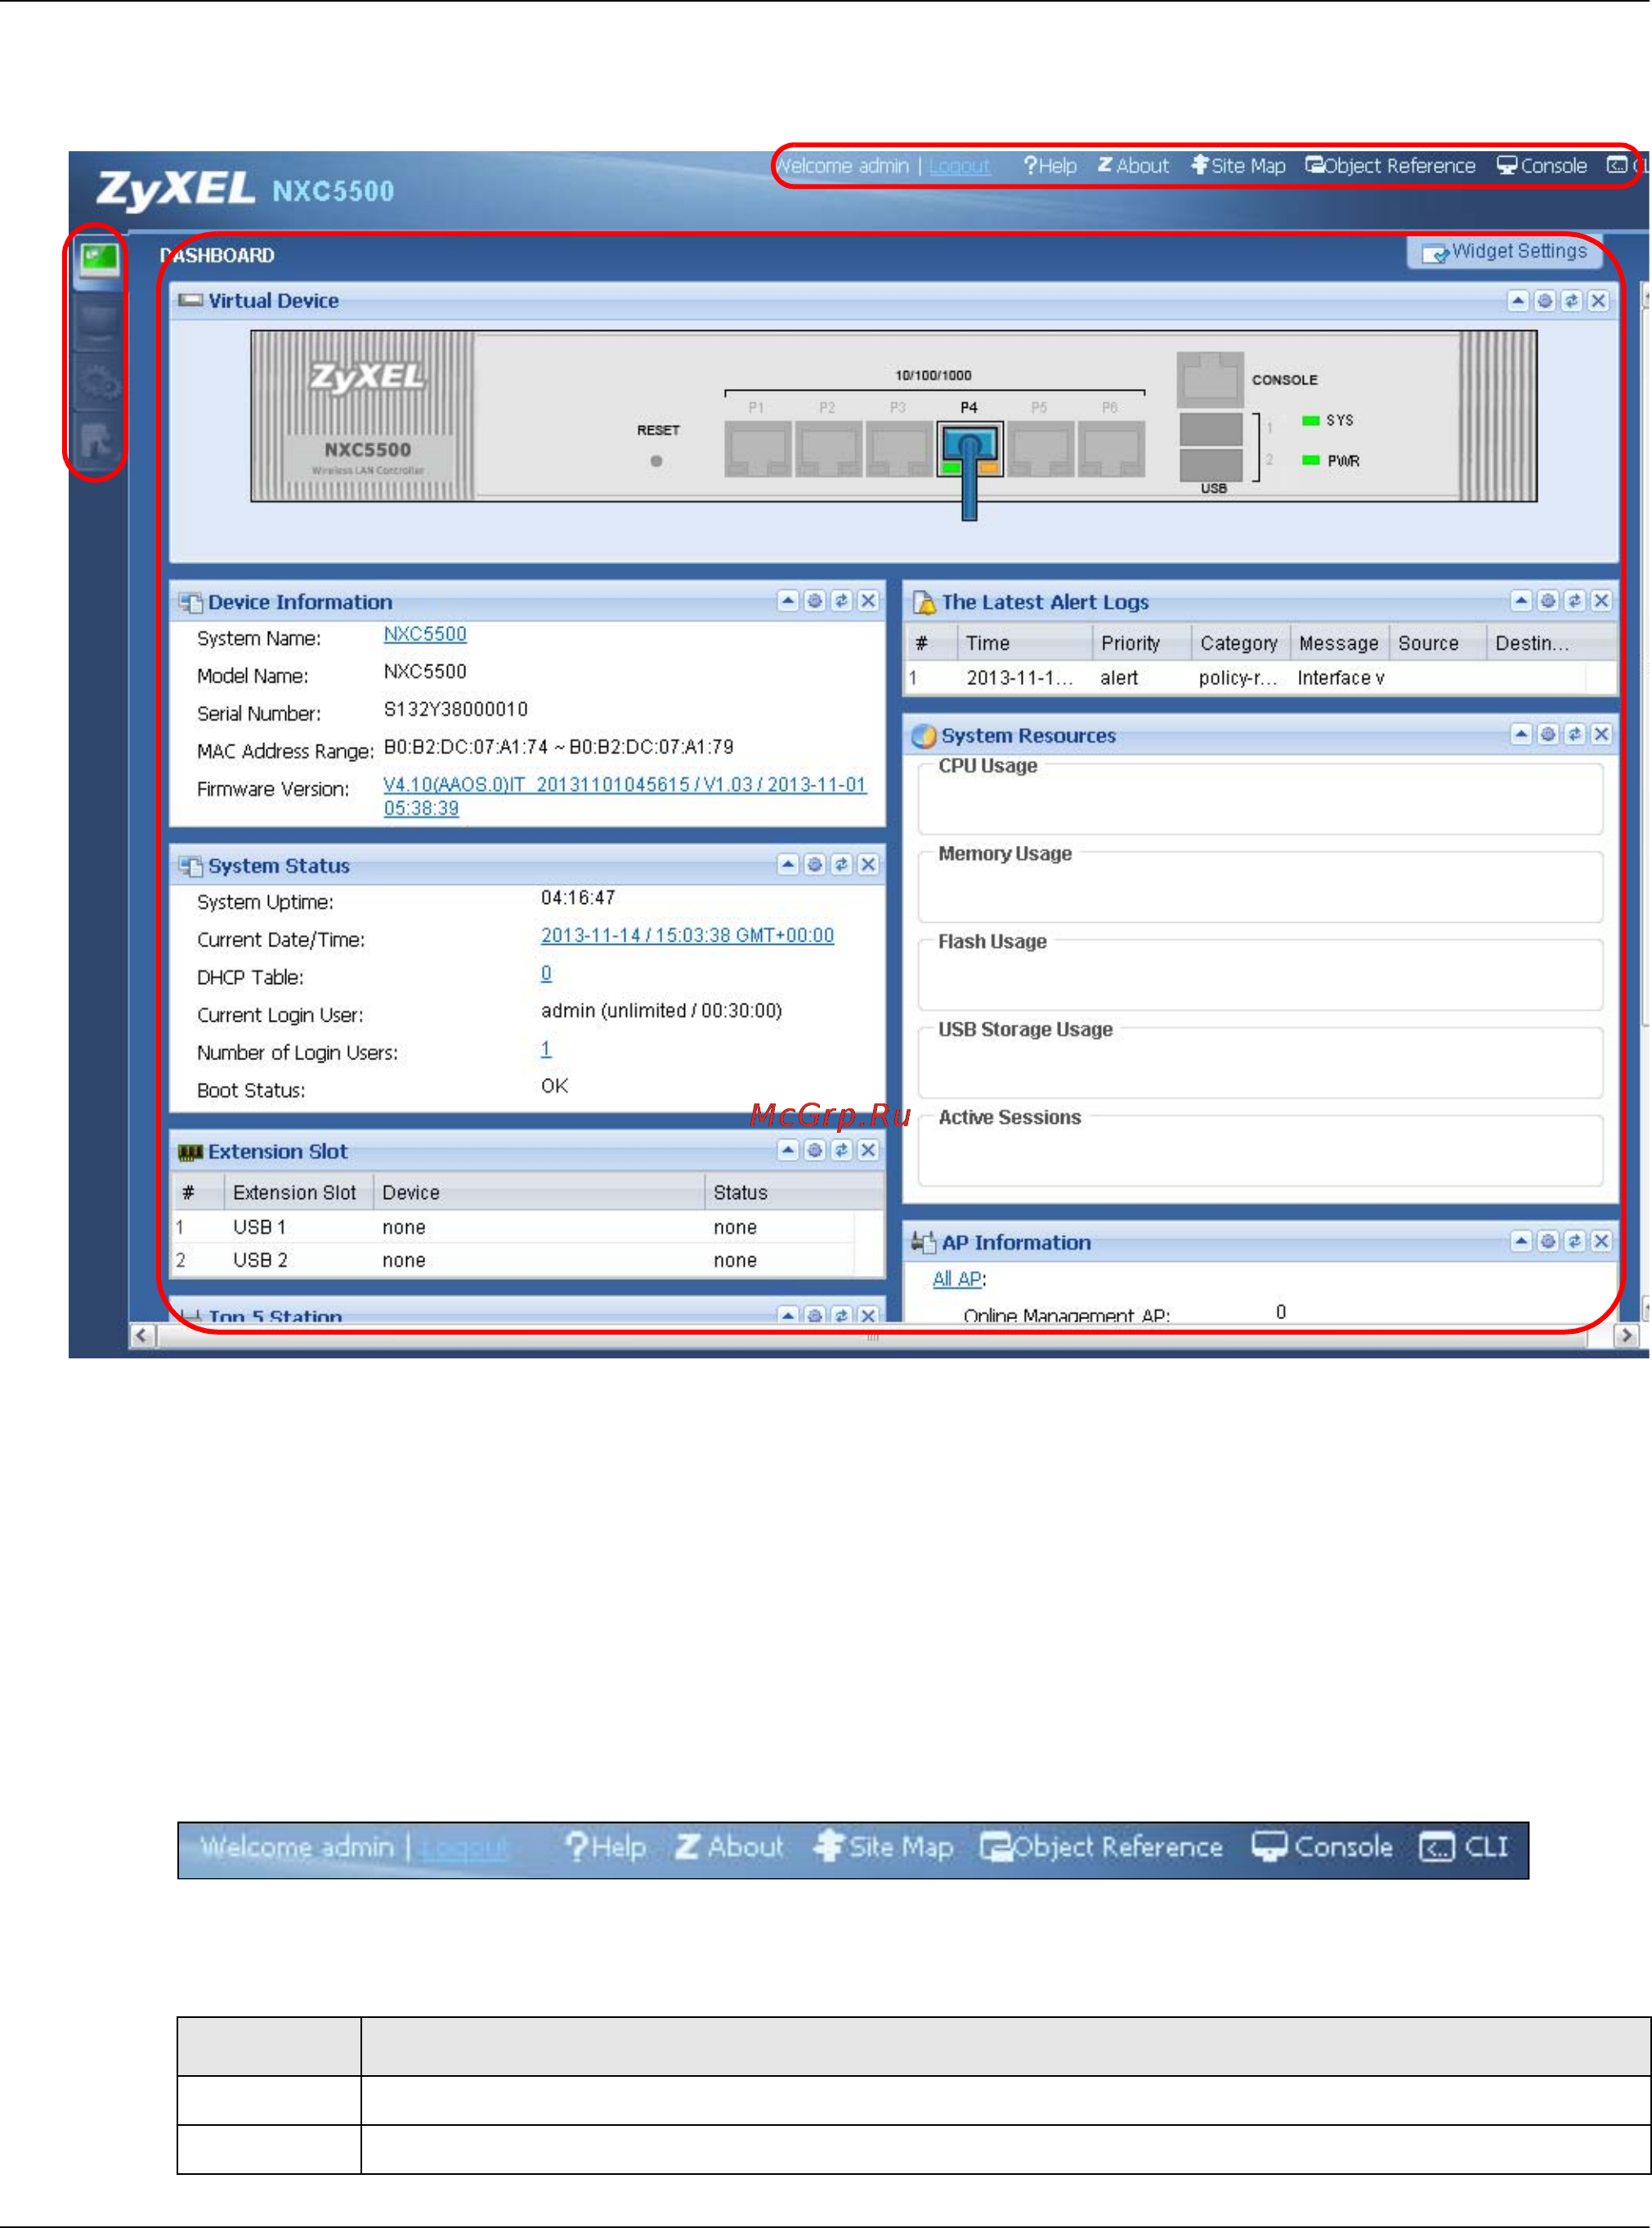Screen dimensions: 1652x2228
Task: Click Number of Login Users link
Action: point(546,1049)
